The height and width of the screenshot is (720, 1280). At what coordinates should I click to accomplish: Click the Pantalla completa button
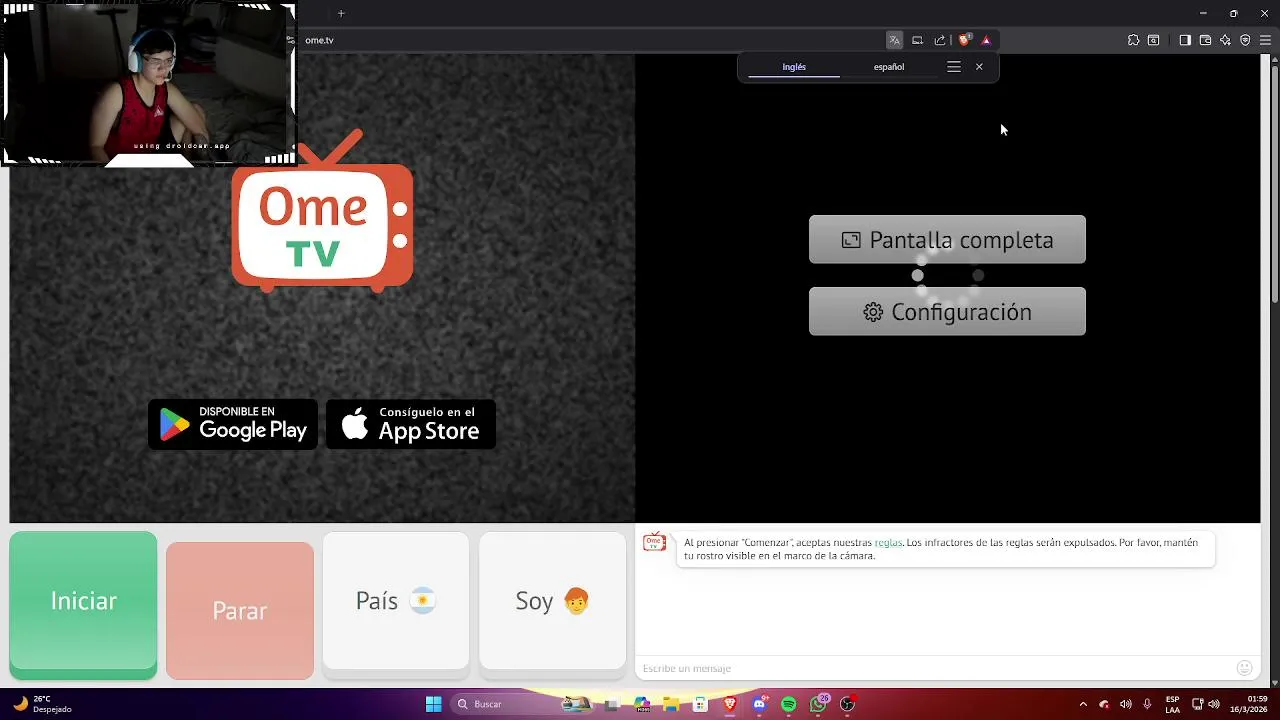(x=947, y=240)
